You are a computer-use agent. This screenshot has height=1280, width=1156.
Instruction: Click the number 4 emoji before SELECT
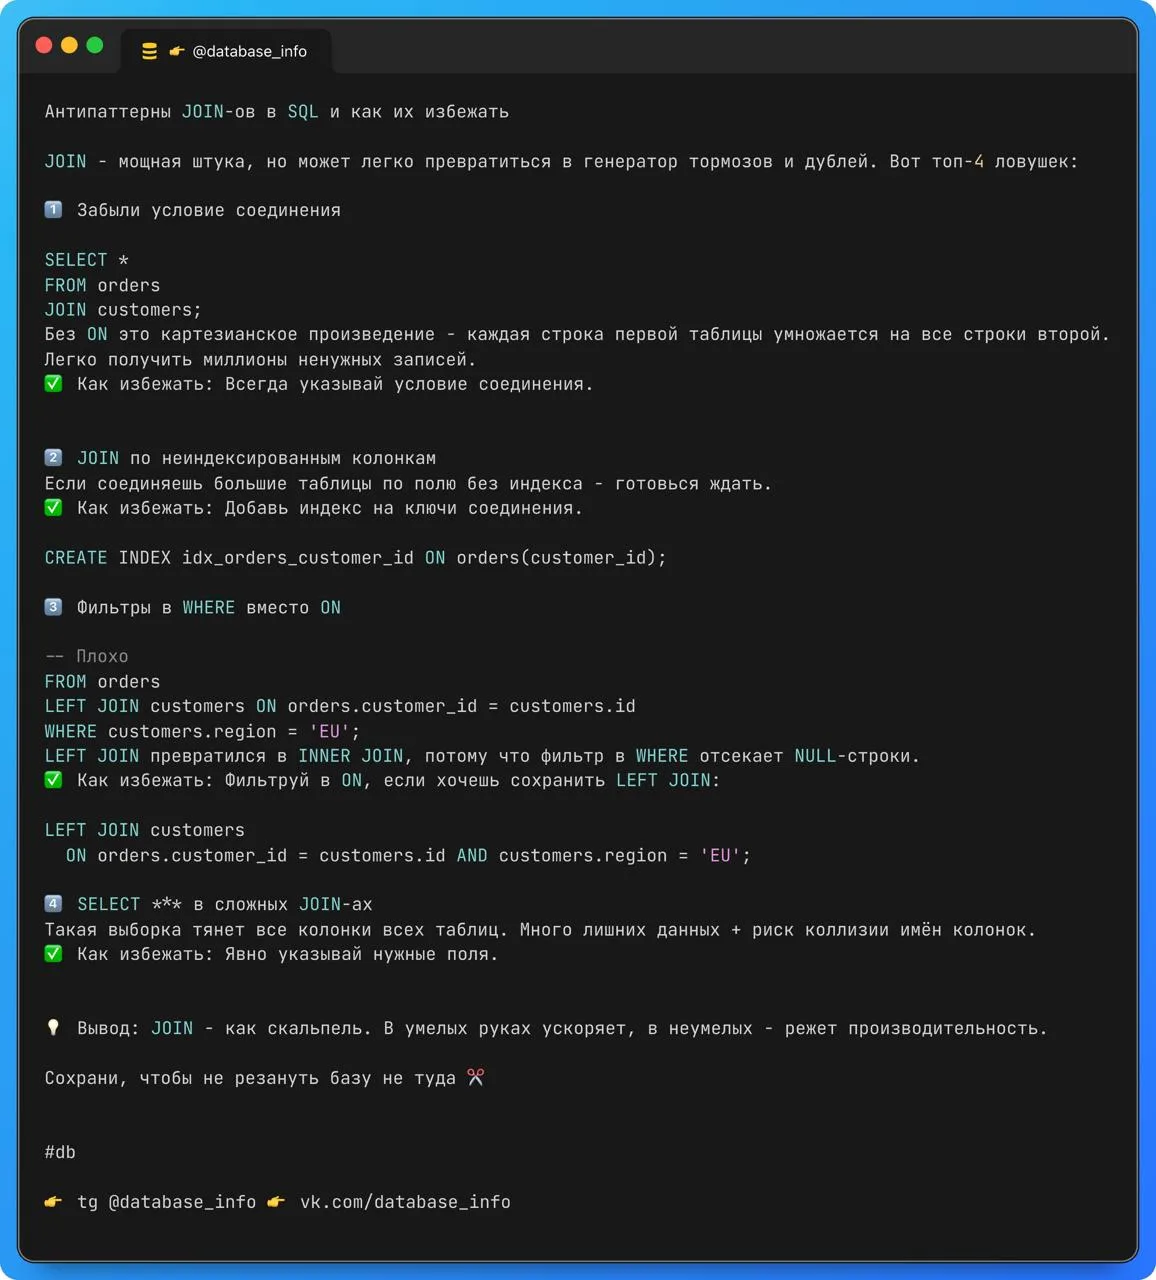54,904
